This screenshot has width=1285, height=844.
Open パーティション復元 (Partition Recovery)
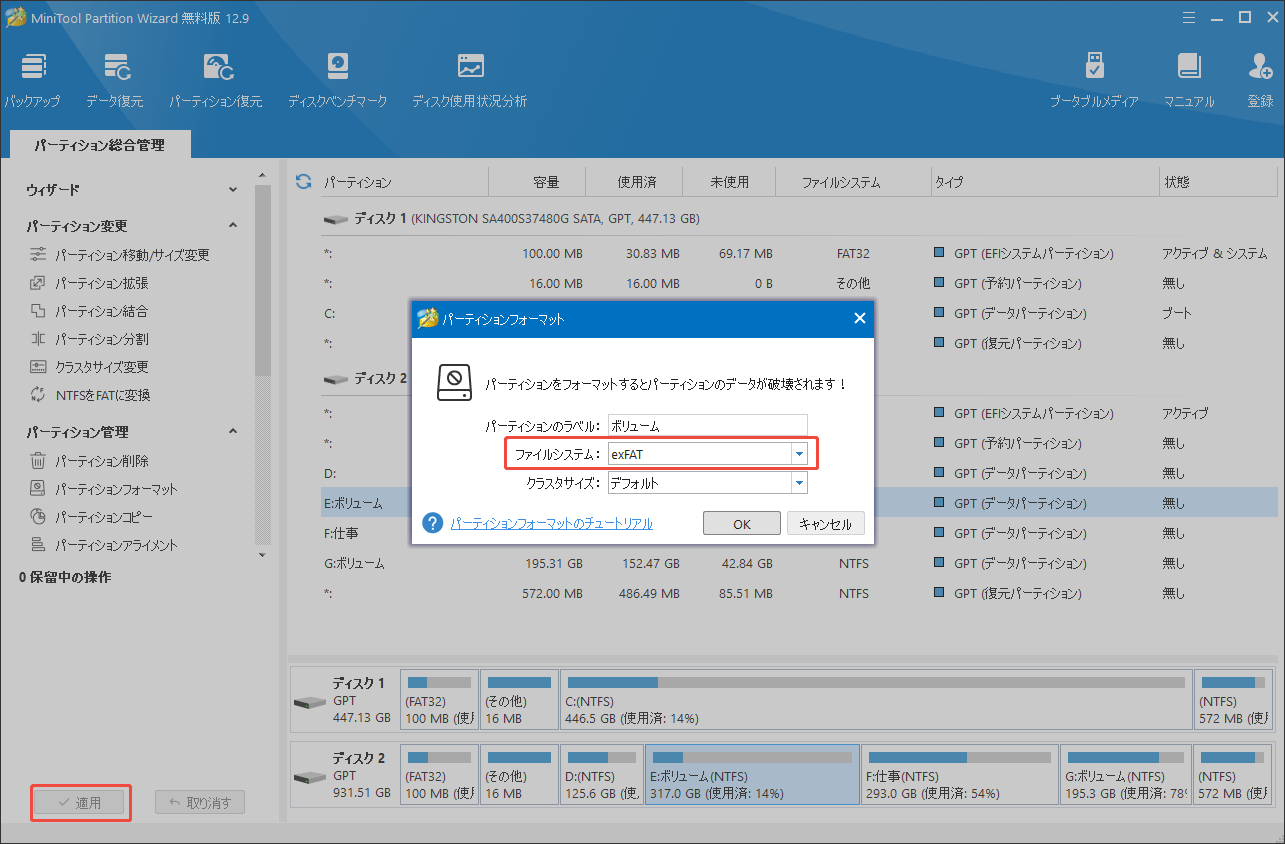click(x=216, y=80)
